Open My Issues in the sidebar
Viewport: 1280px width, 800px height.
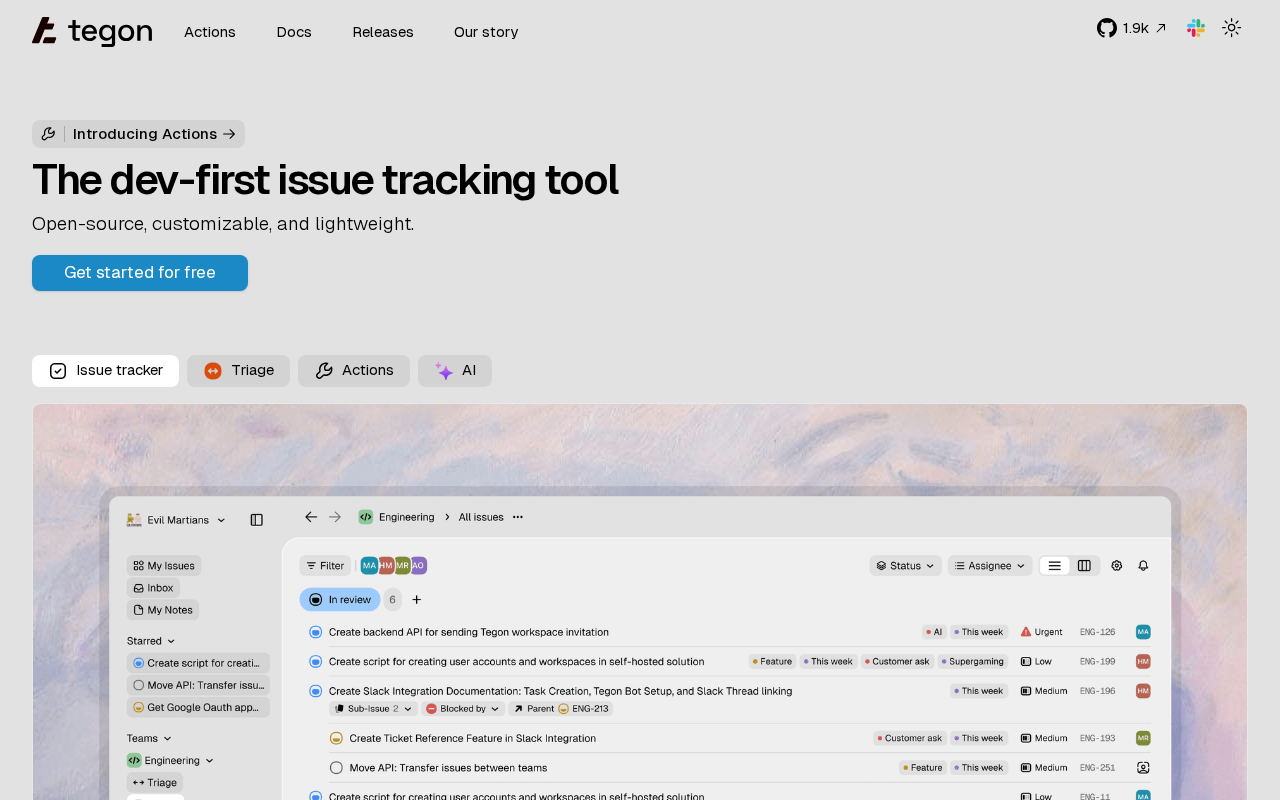pos(164,566)
